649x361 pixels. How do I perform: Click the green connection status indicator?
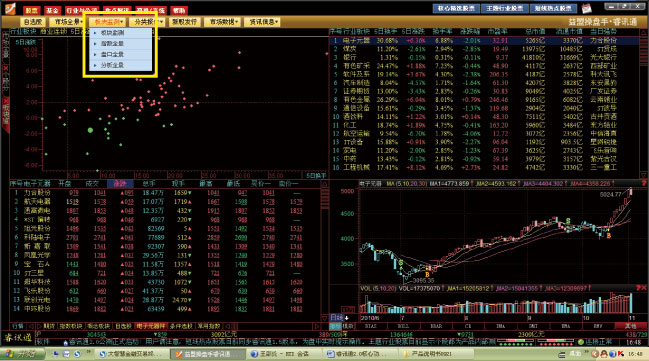coord(581,342)
